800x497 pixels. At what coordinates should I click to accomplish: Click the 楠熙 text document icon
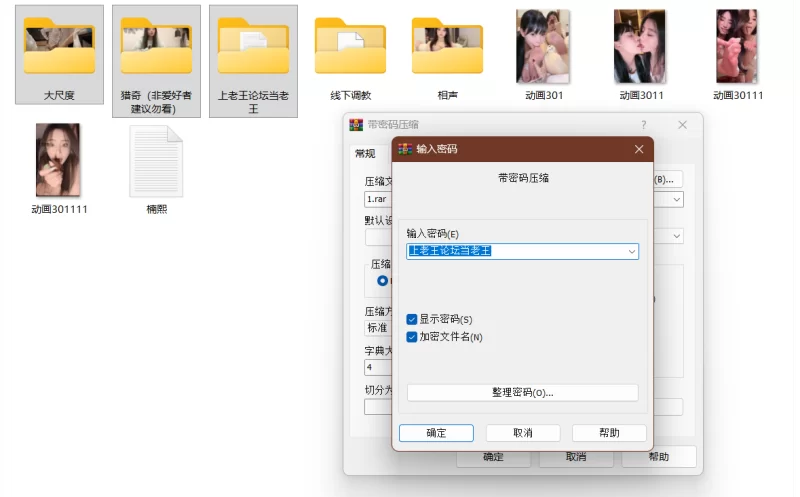pyautogui.click(x=156, y=162)
